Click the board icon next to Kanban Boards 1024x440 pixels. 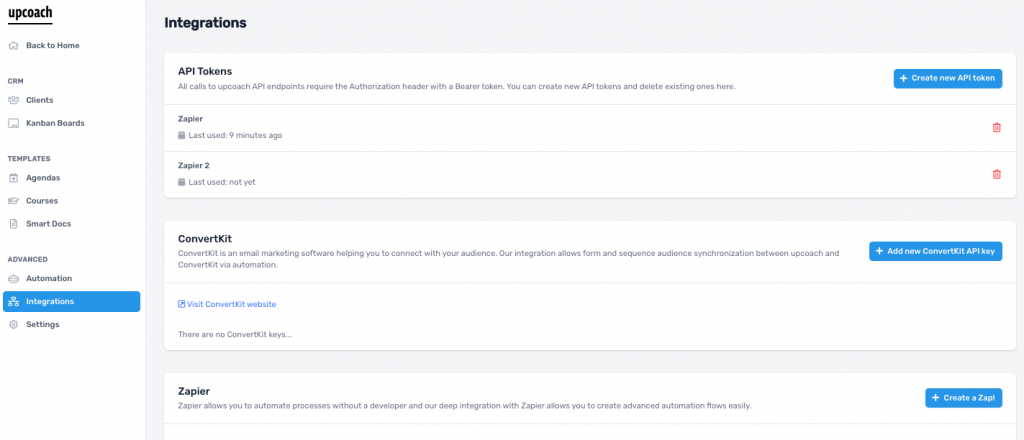pyautogui.click(x=13, y=123)
